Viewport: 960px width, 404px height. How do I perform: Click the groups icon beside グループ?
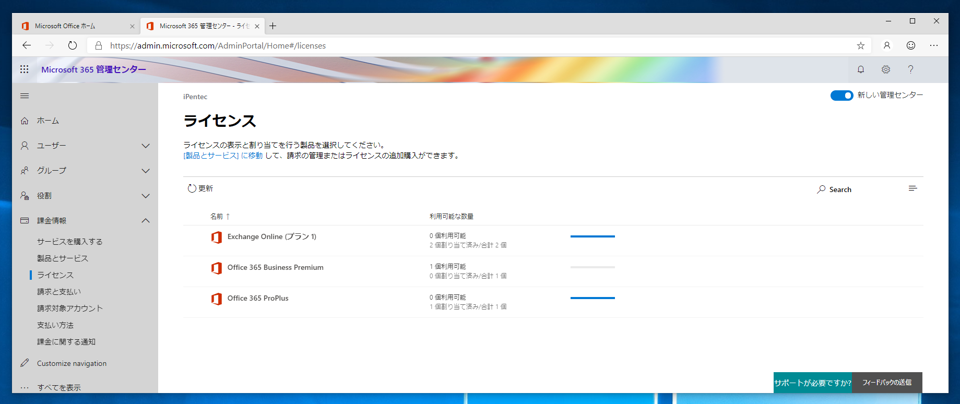tap(24, 171)
